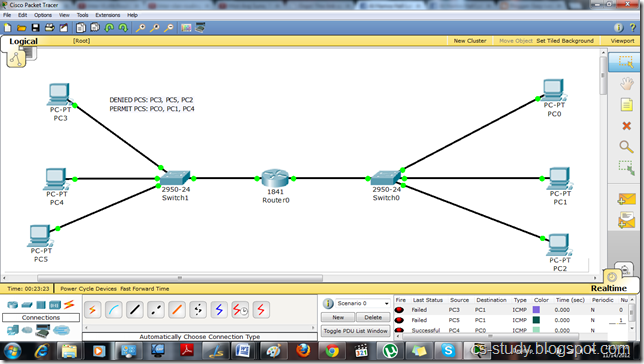644x364 pixels.
Task: Expand navigation under the Logical workspace icon
Action: 16,59
